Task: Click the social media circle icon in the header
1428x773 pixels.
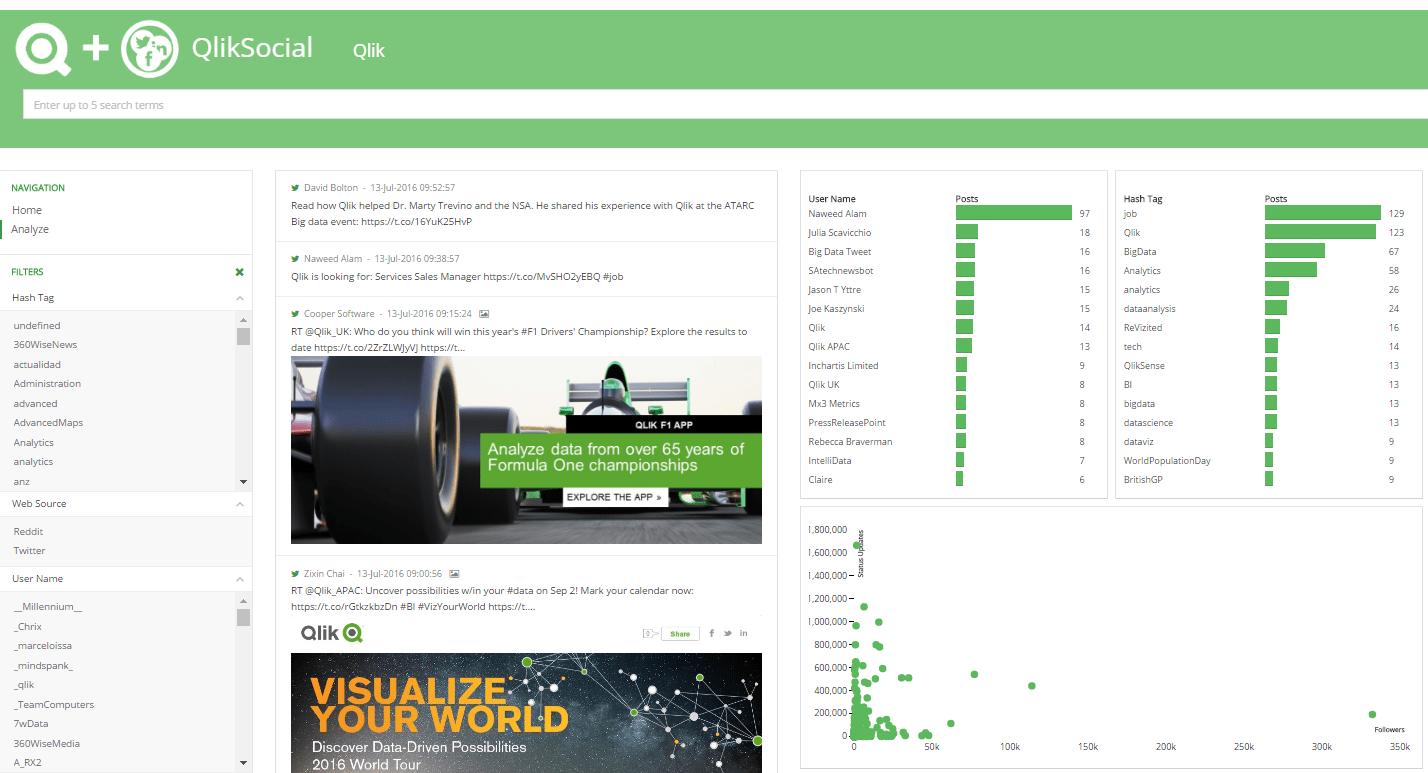Action: pos(148,48)
